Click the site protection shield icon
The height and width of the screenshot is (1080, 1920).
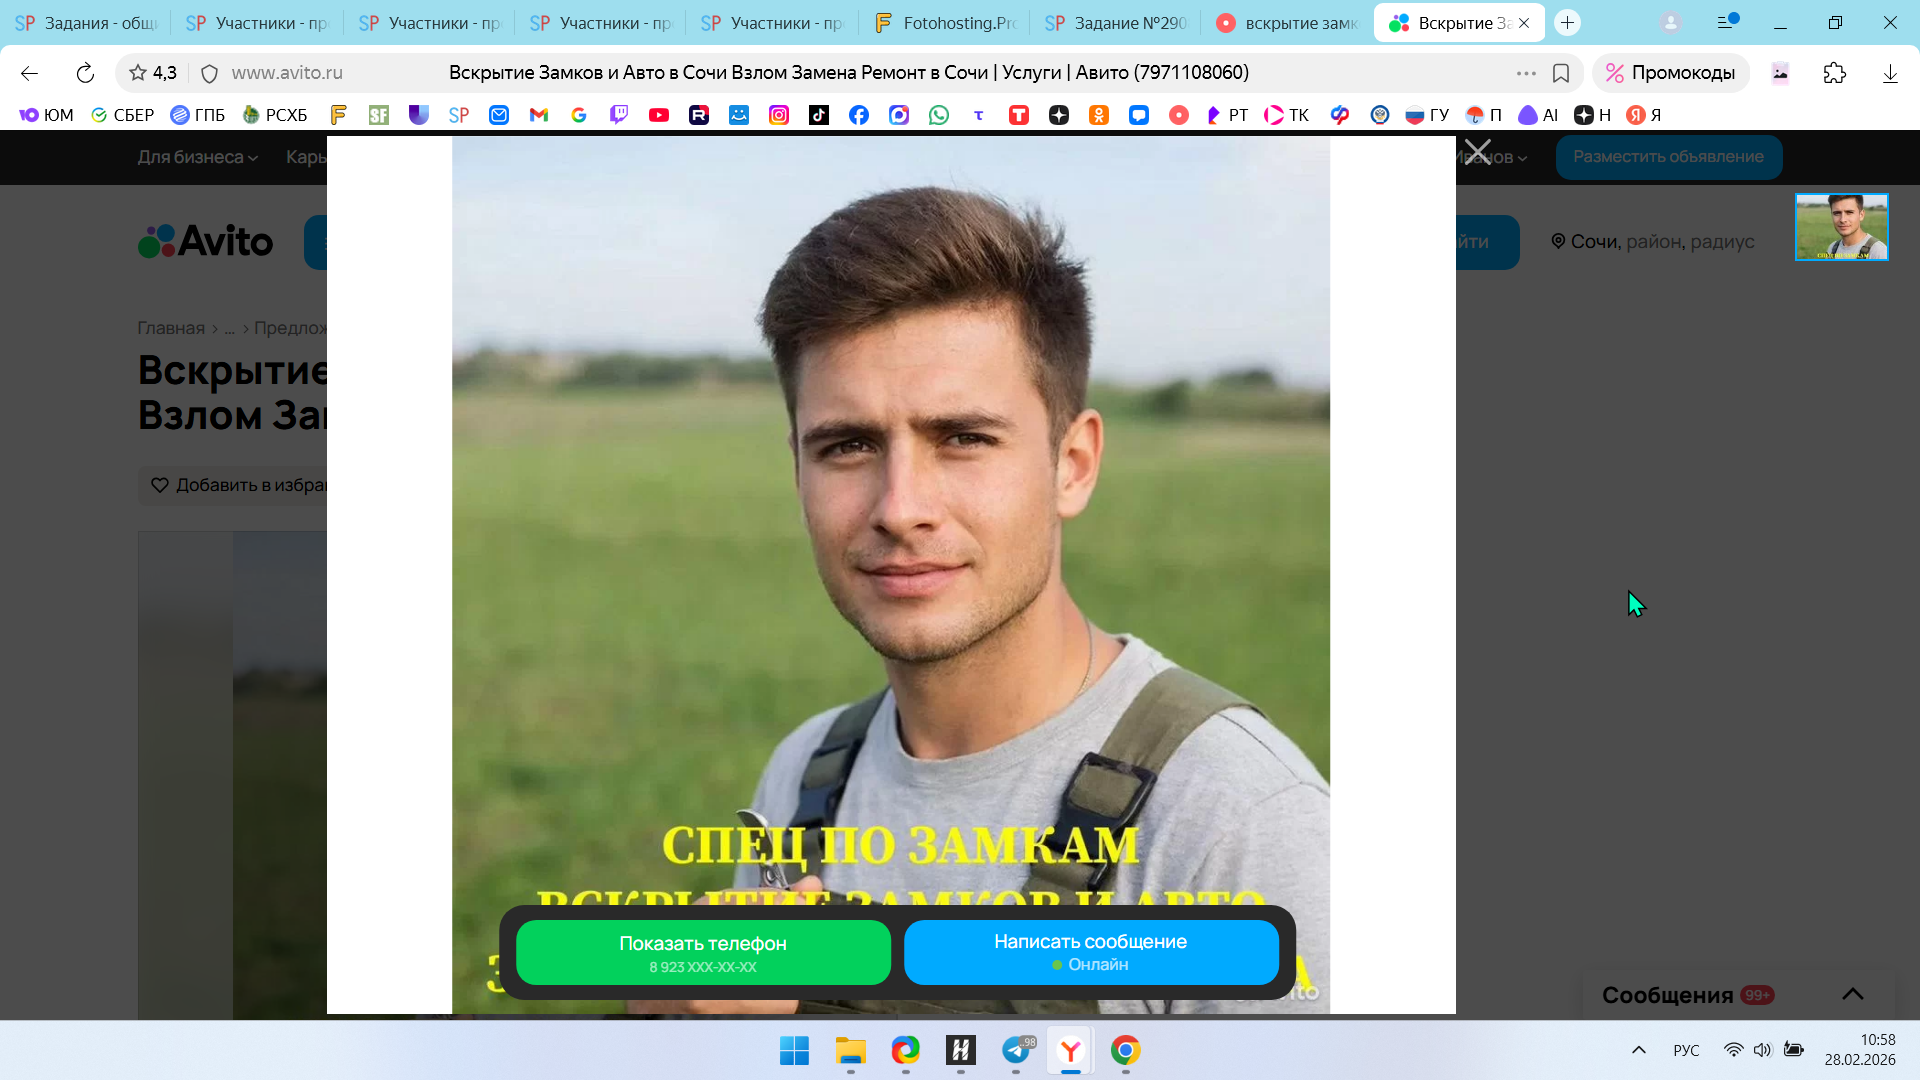[x=209, y=73]
